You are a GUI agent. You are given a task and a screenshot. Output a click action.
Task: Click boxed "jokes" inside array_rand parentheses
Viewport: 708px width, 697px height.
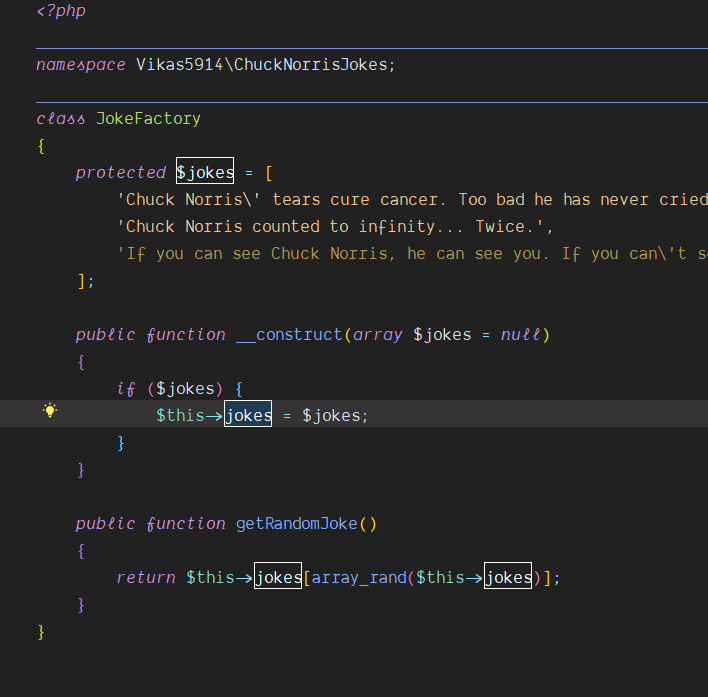point(508,576)
